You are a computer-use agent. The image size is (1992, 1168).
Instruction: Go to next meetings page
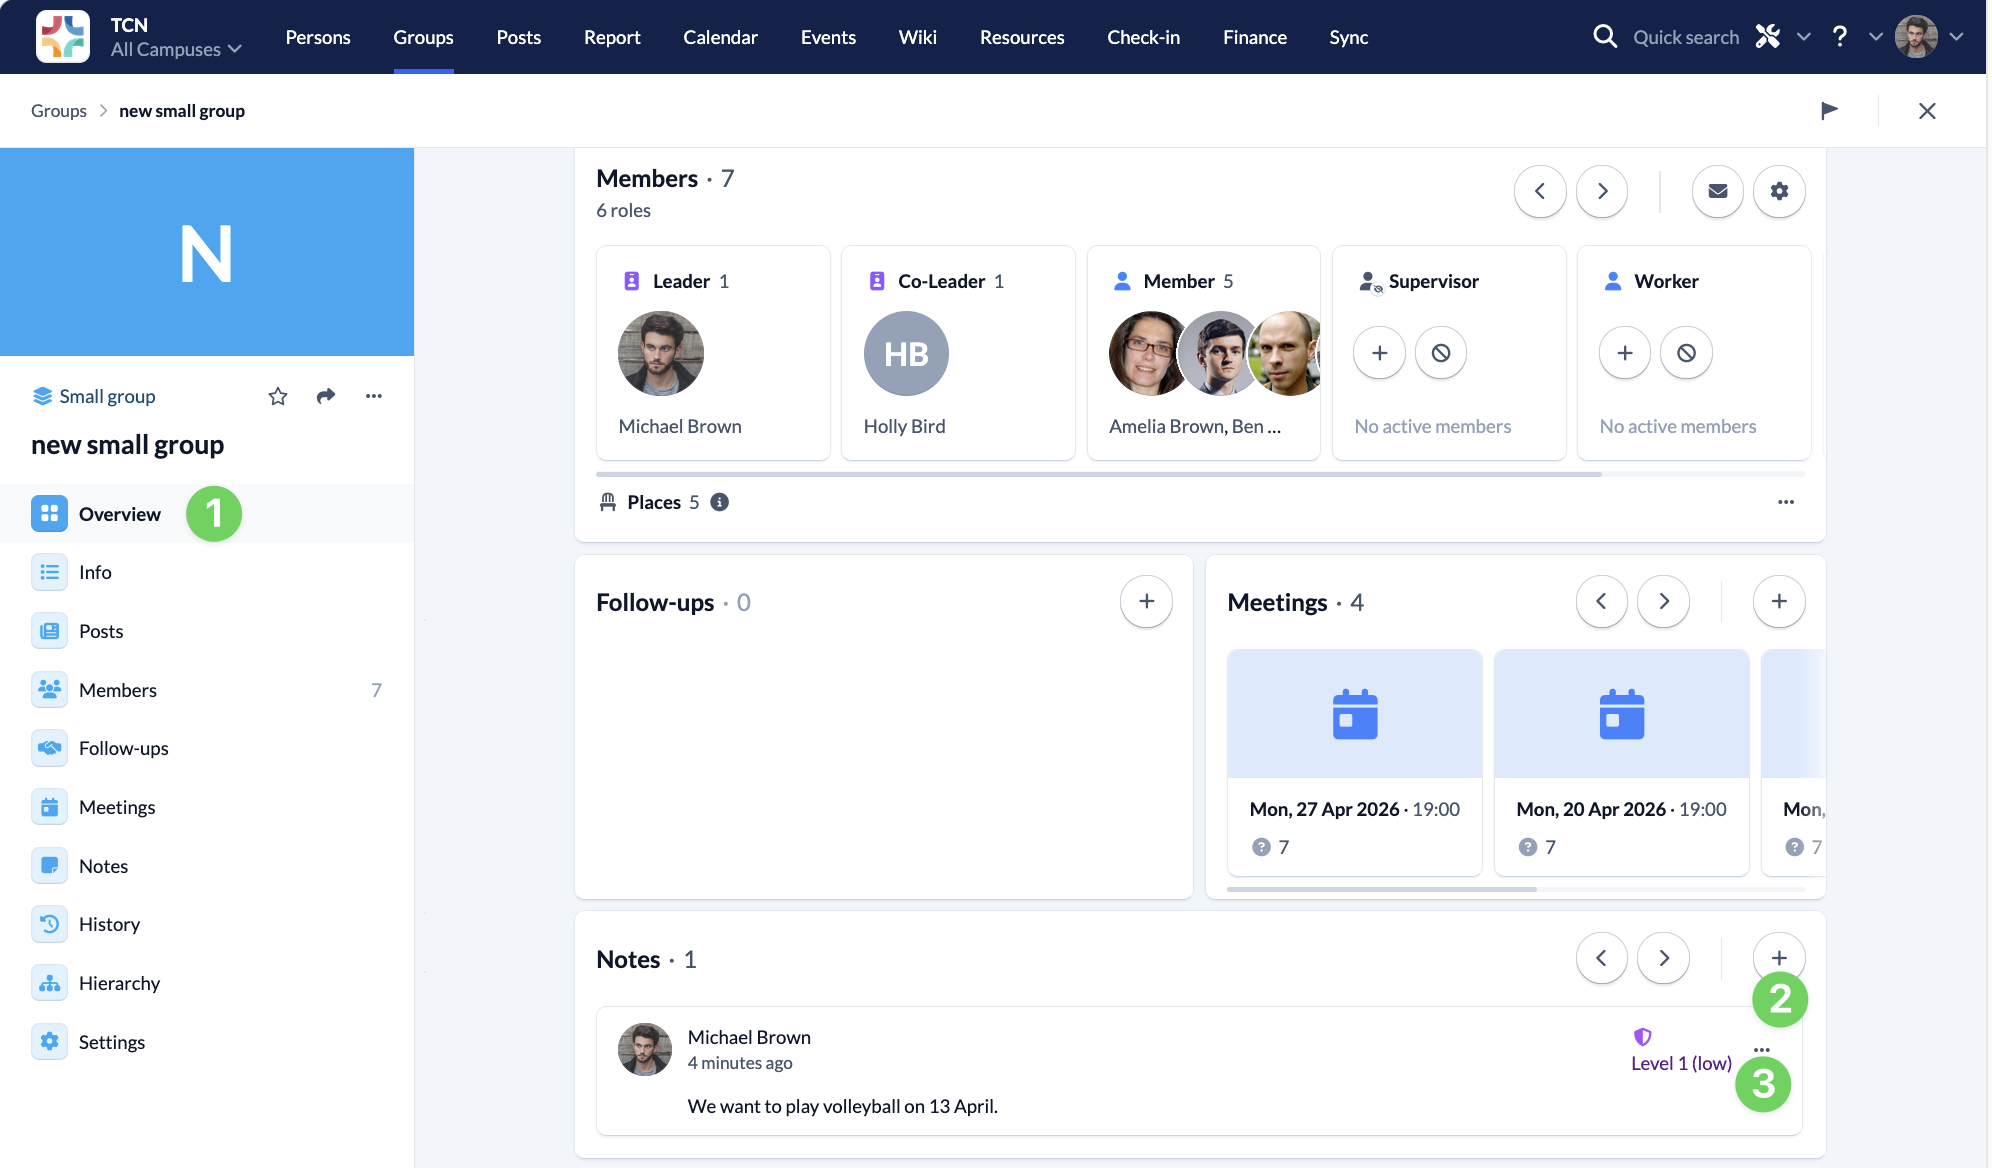(x=1664, y=601)
